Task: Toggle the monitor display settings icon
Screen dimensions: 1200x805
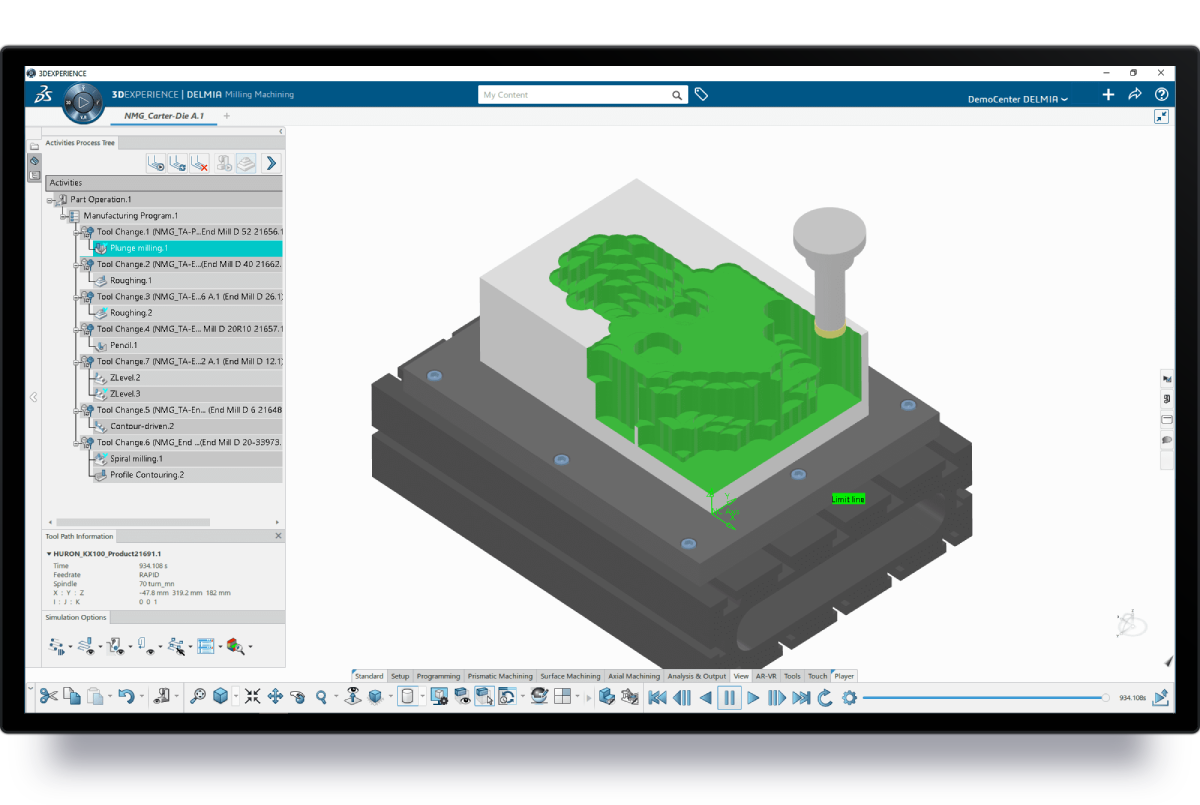Action: [438, 697]
